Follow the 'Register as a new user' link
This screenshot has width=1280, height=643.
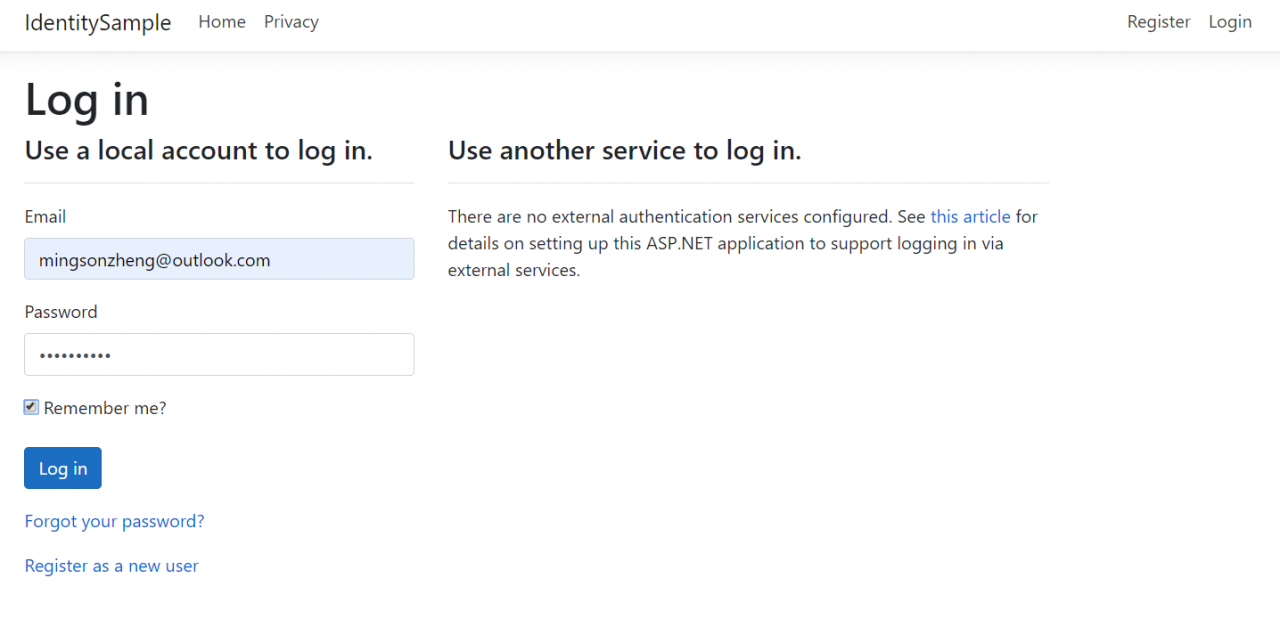111,566
